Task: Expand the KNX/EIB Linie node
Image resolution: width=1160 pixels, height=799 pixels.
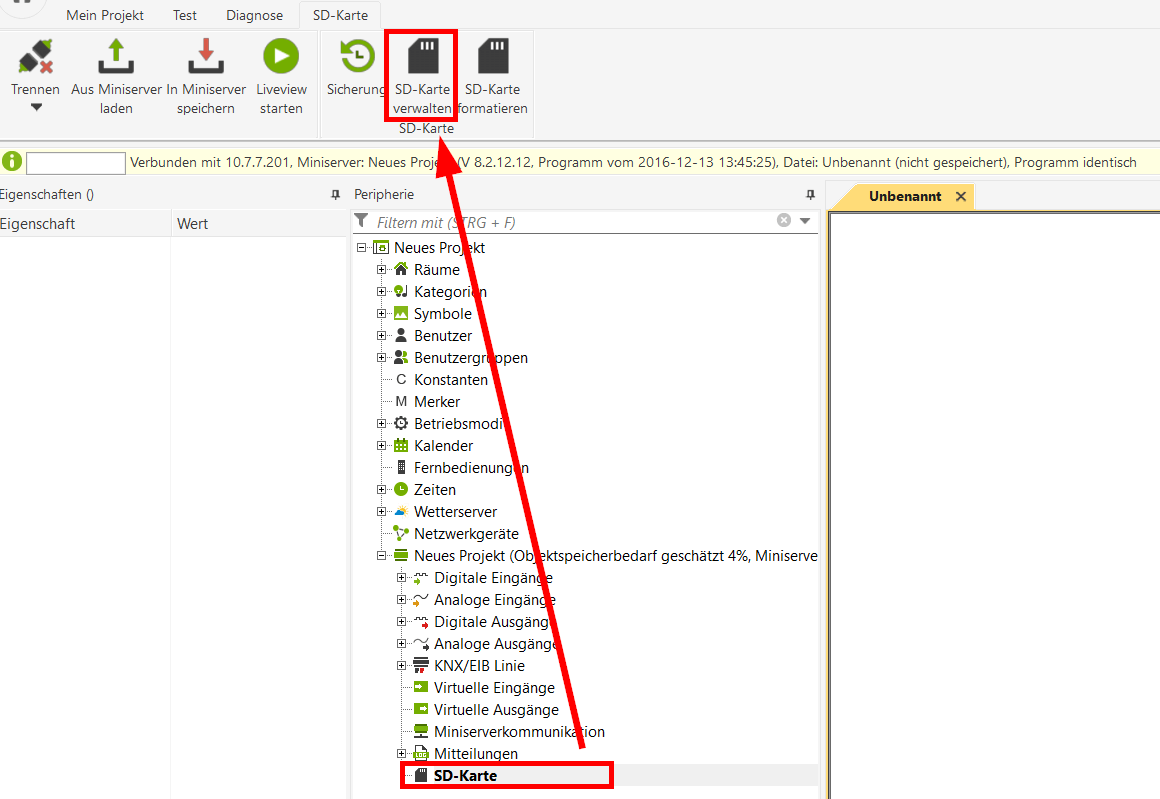Action: coord(401,666)
